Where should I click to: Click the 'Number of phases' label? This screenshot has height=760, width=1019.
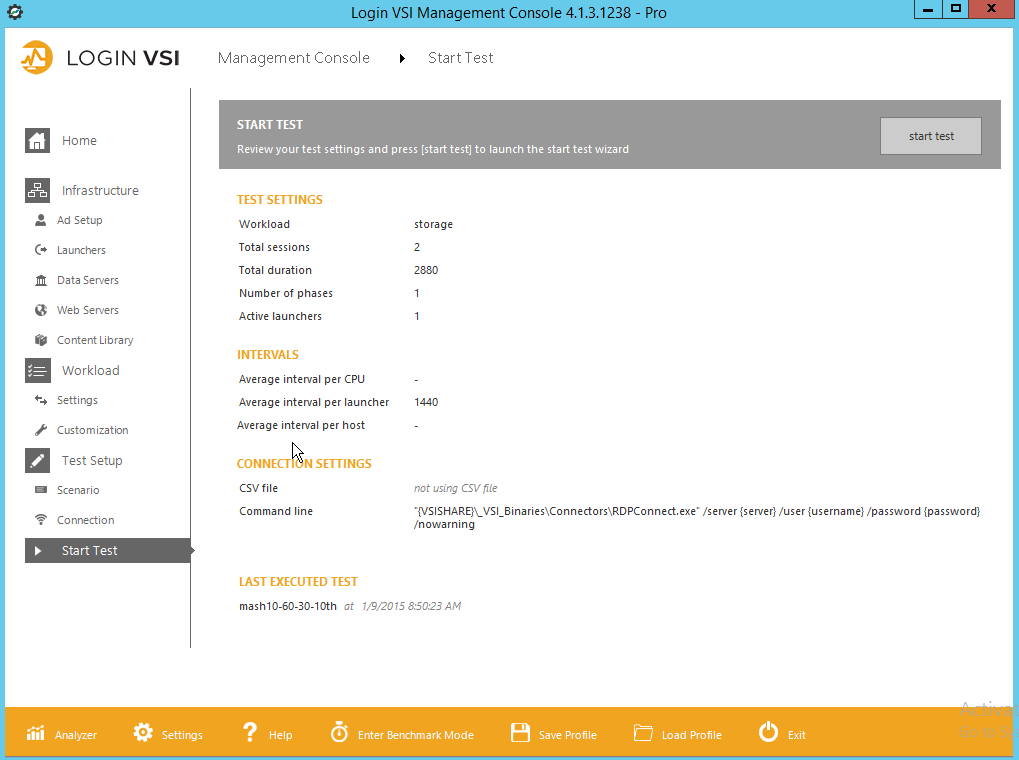(286, 293)
